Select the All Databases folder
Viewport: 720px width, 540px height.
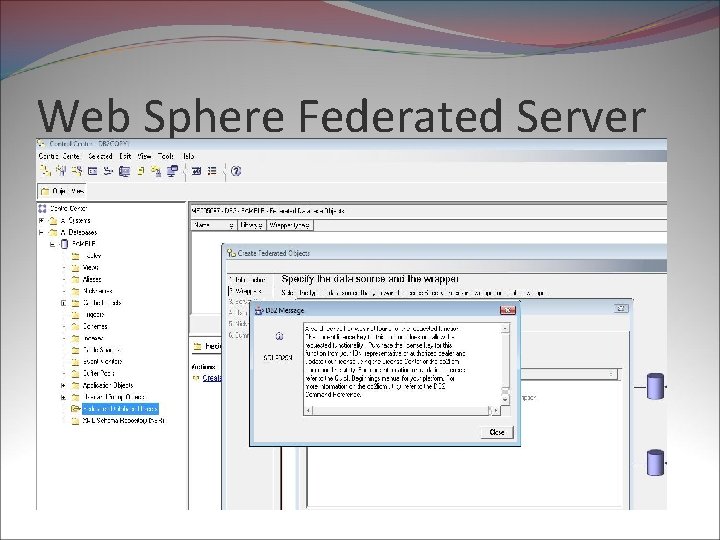[x=79, y=232]
